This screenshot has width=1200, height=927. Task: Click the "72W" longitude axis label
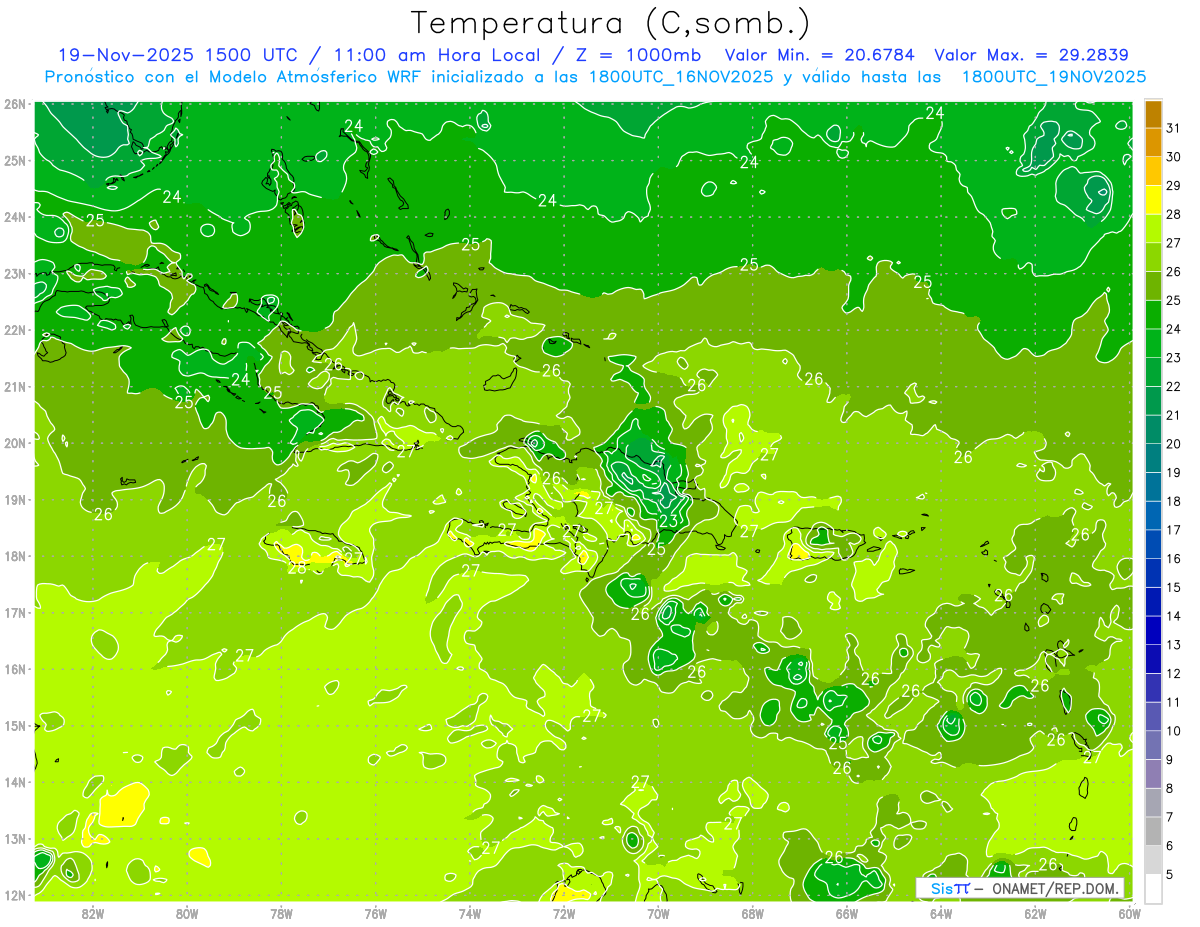(x=564, y=912)
